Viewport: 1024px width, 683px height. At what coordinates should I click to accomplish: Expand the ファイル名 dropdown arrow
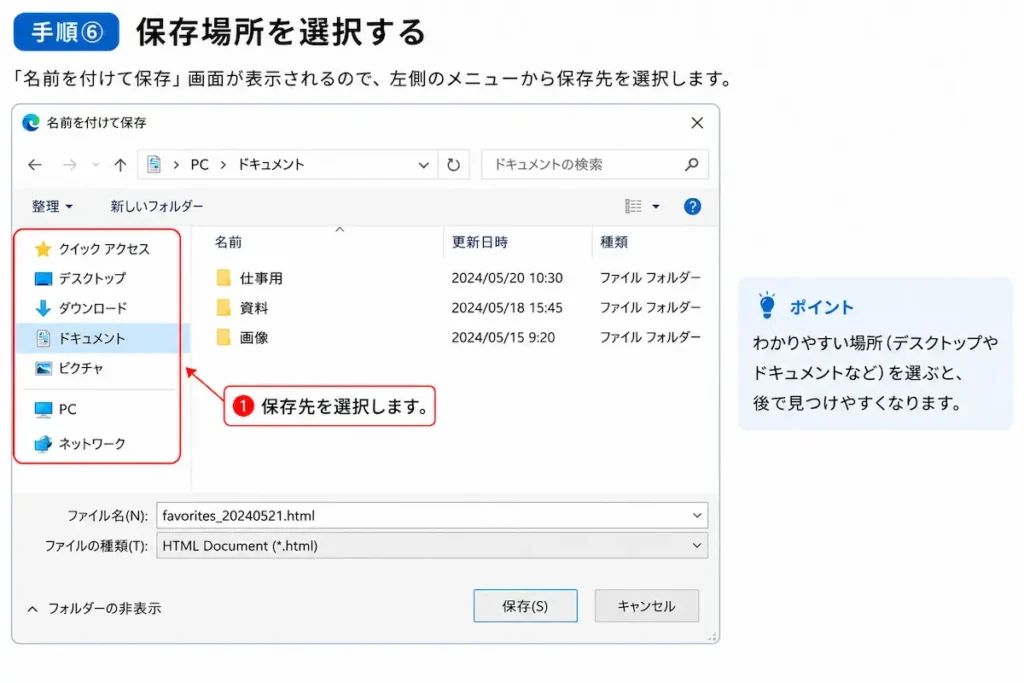click(x=697, y=516)
